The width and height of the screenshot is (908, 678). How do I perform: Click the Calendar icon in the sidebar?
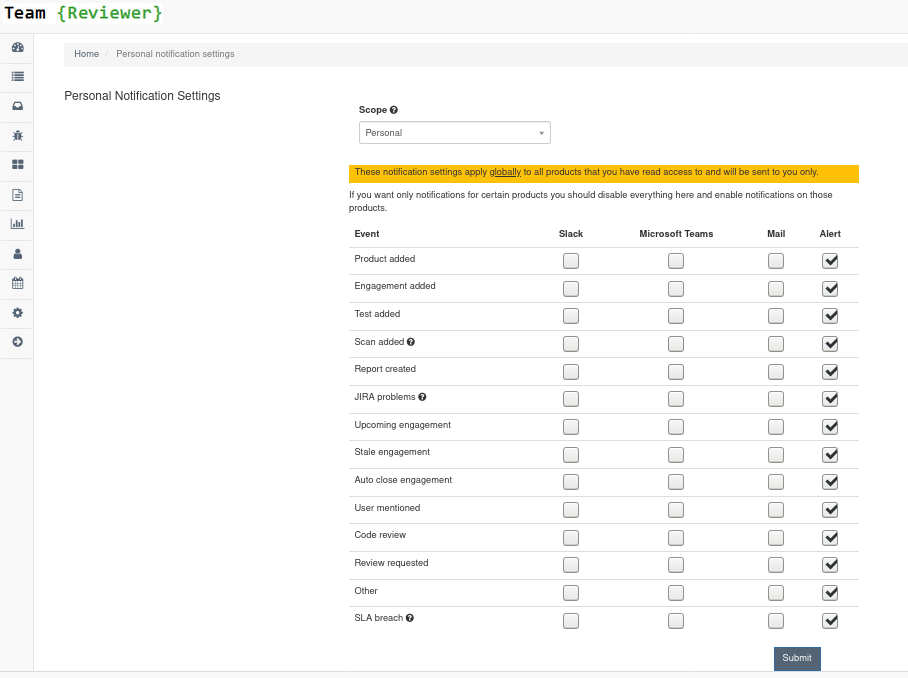pos(17,283)
